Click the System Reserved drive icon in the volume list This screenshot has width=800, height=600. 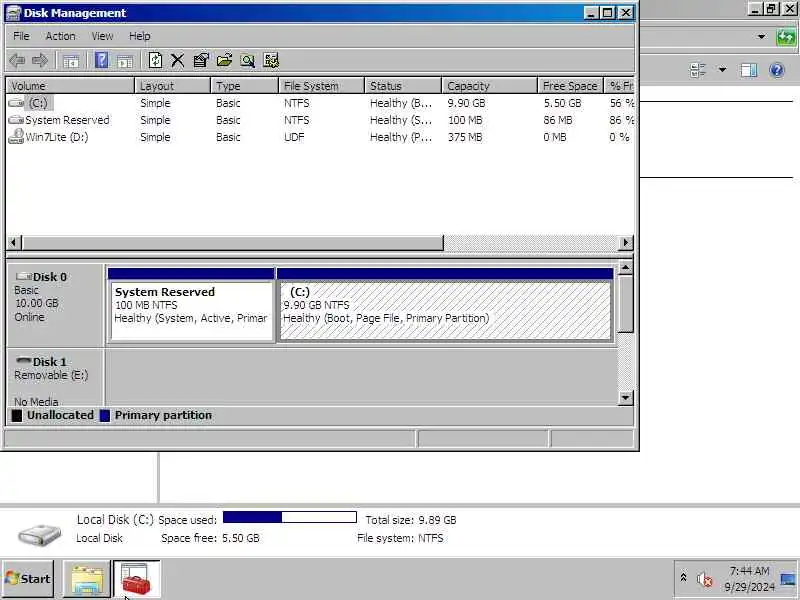pyautogui.click(x=16, y=120)
